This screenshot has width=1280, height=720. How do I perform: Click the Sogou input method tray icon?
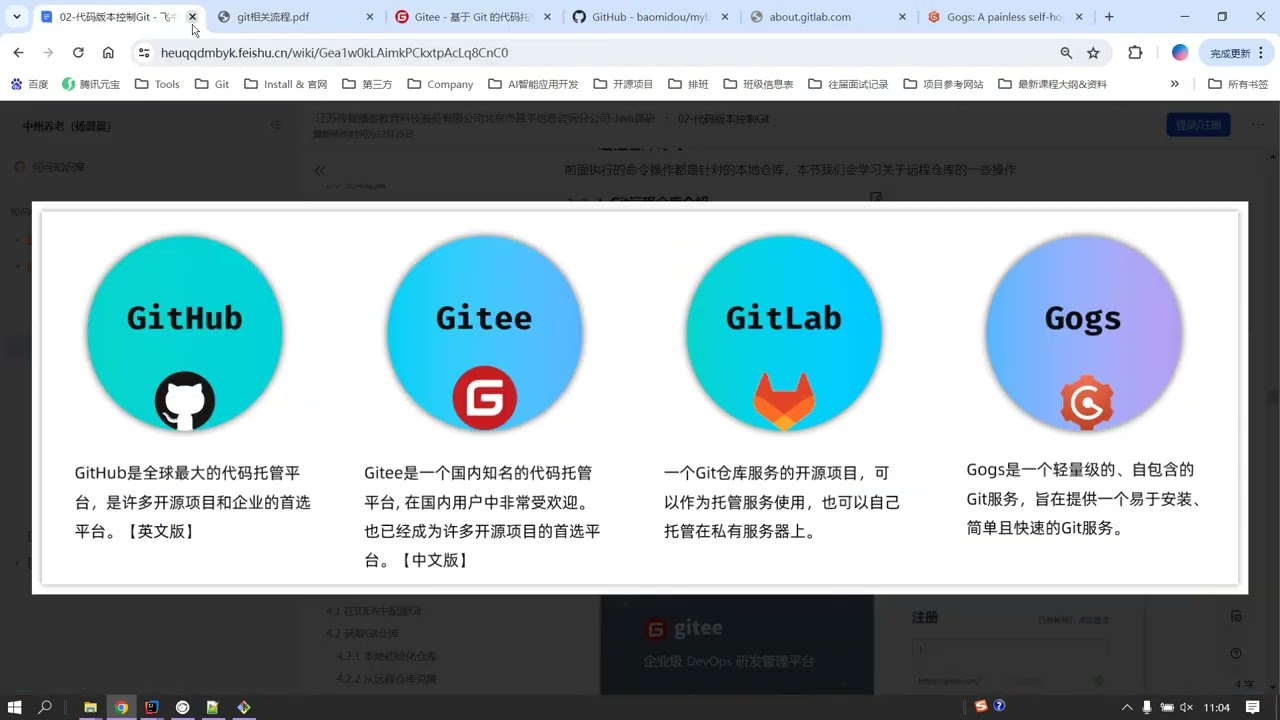(981, 706)
